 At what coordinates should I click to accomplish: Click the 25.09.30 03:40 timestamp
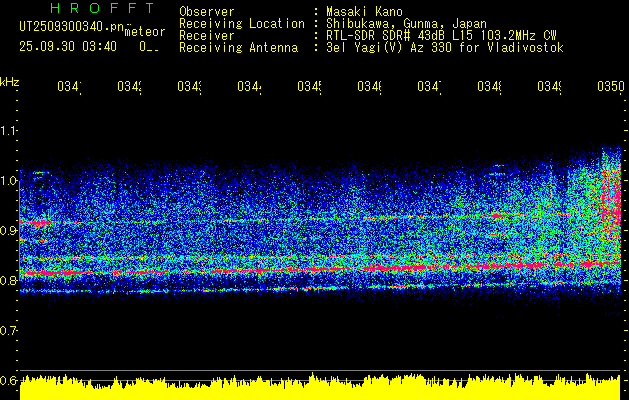(x=68, y=46)
